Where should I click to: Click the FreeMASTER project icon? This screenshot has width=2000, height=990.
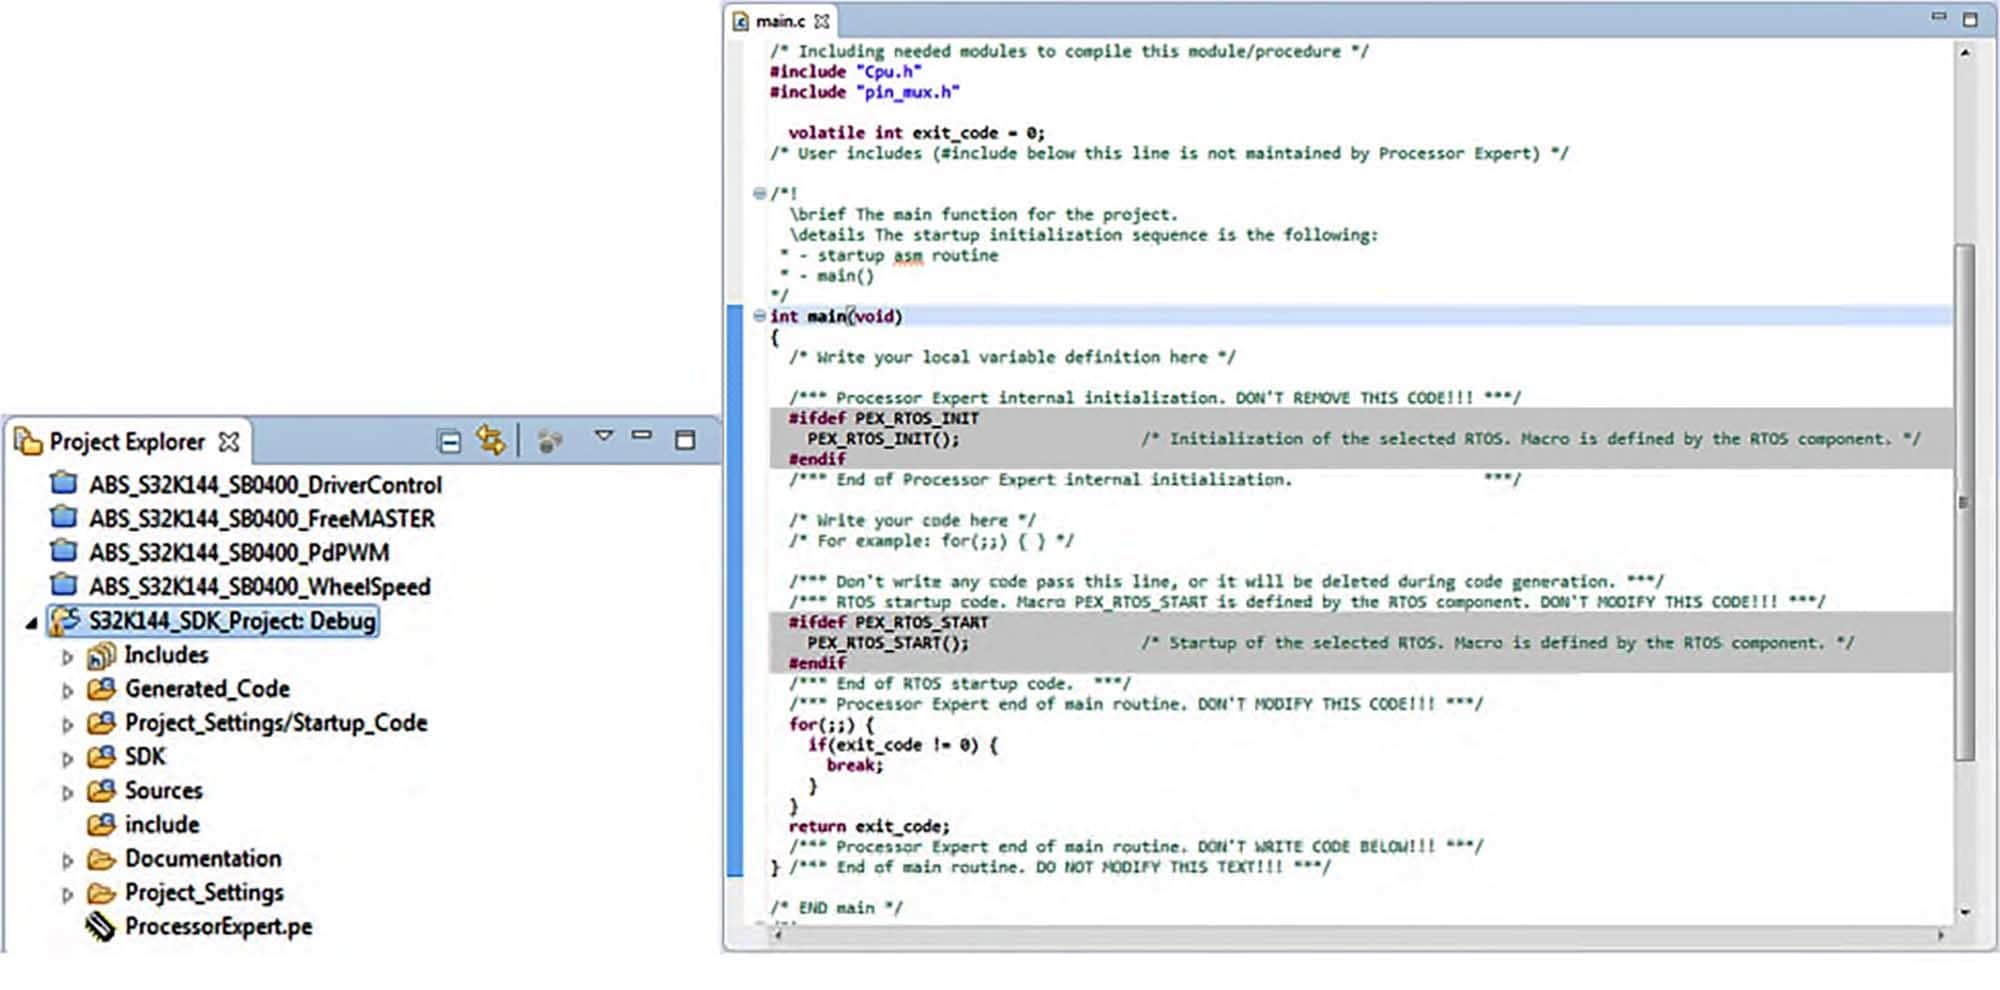(64, 518)
